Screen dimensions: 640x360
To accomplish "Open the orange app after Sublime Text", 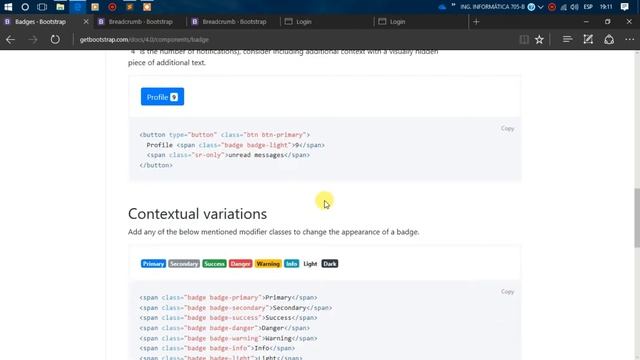I will [x=147, y=7].
